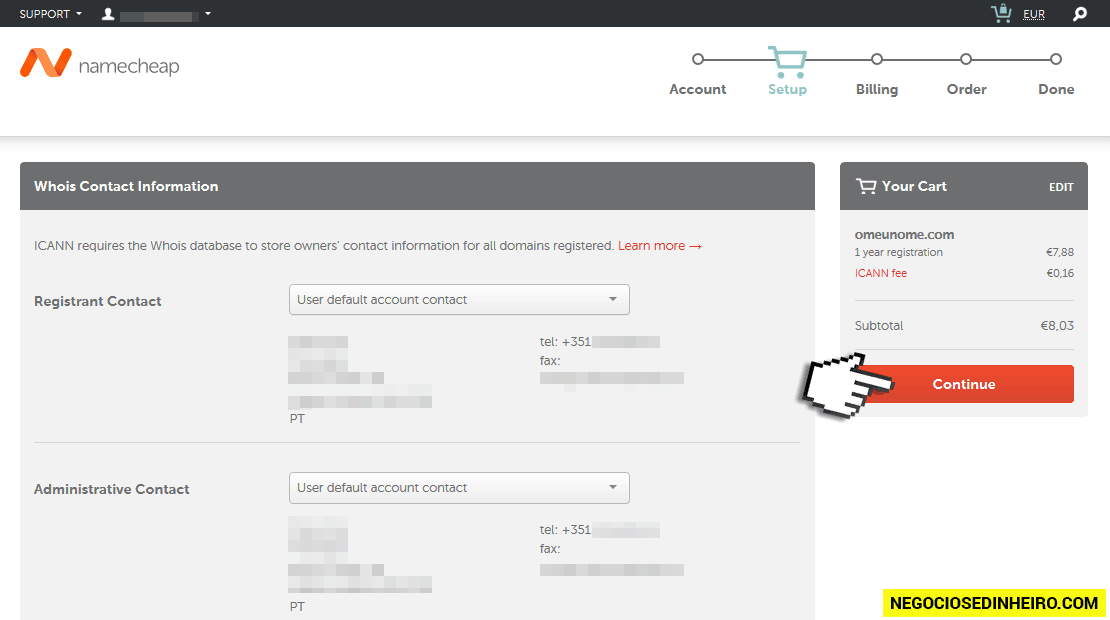Click the Subtotal amount €8,03
The width and height of the screenshot is (1110, 620).
click(x=1057, y=326)
